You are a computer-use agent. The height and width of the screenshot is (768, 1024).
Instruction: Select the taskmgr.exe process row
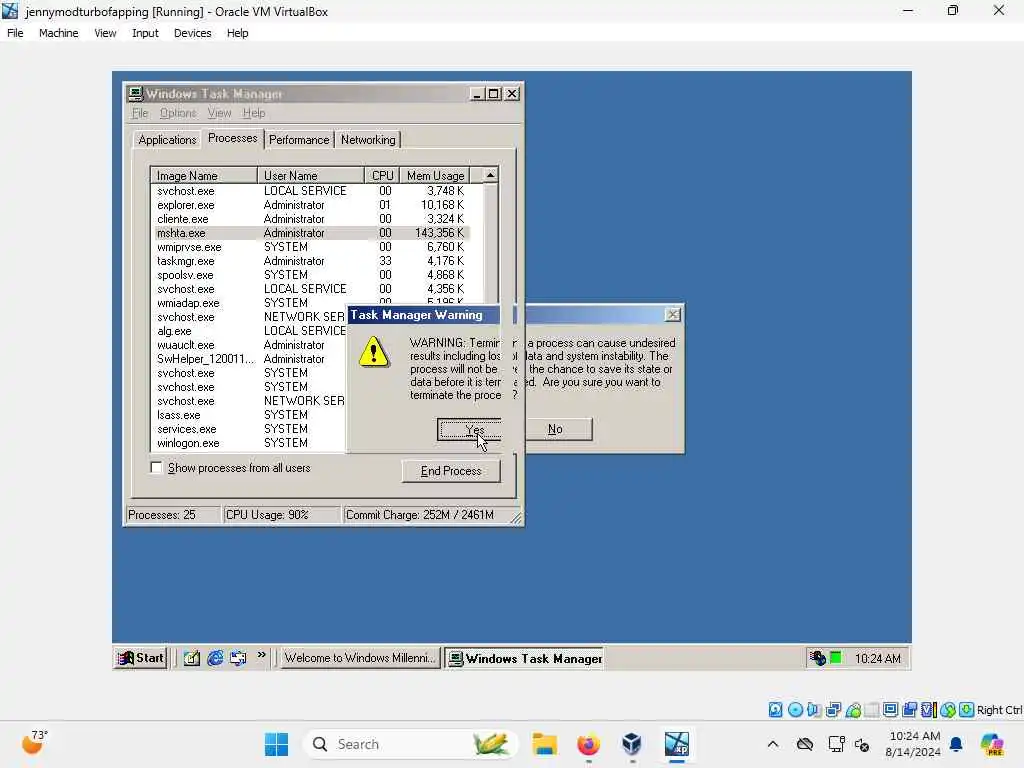click(310, 261)
